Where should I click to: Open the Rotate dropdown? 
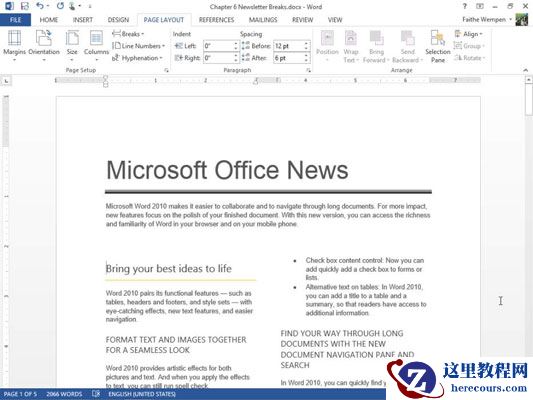tap(469, 58)
